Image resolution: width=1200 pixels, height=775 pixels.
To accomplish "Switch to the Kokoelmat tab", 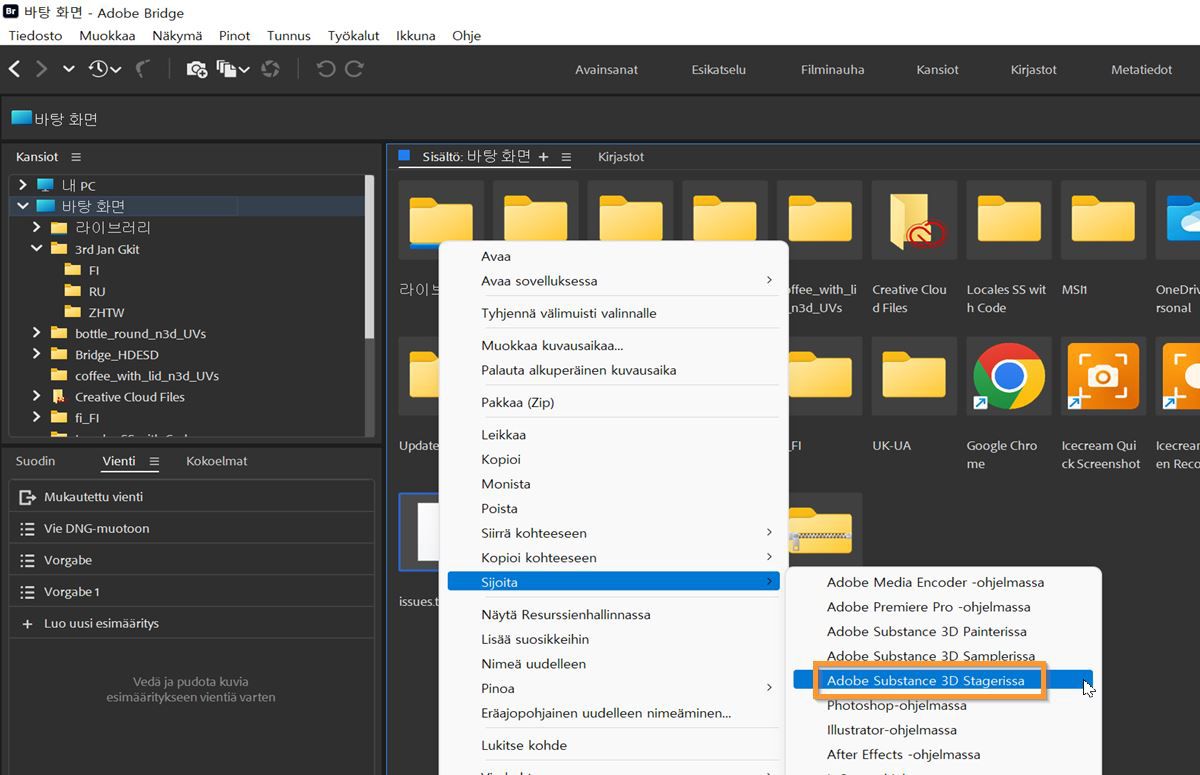I will coord(217,461).
